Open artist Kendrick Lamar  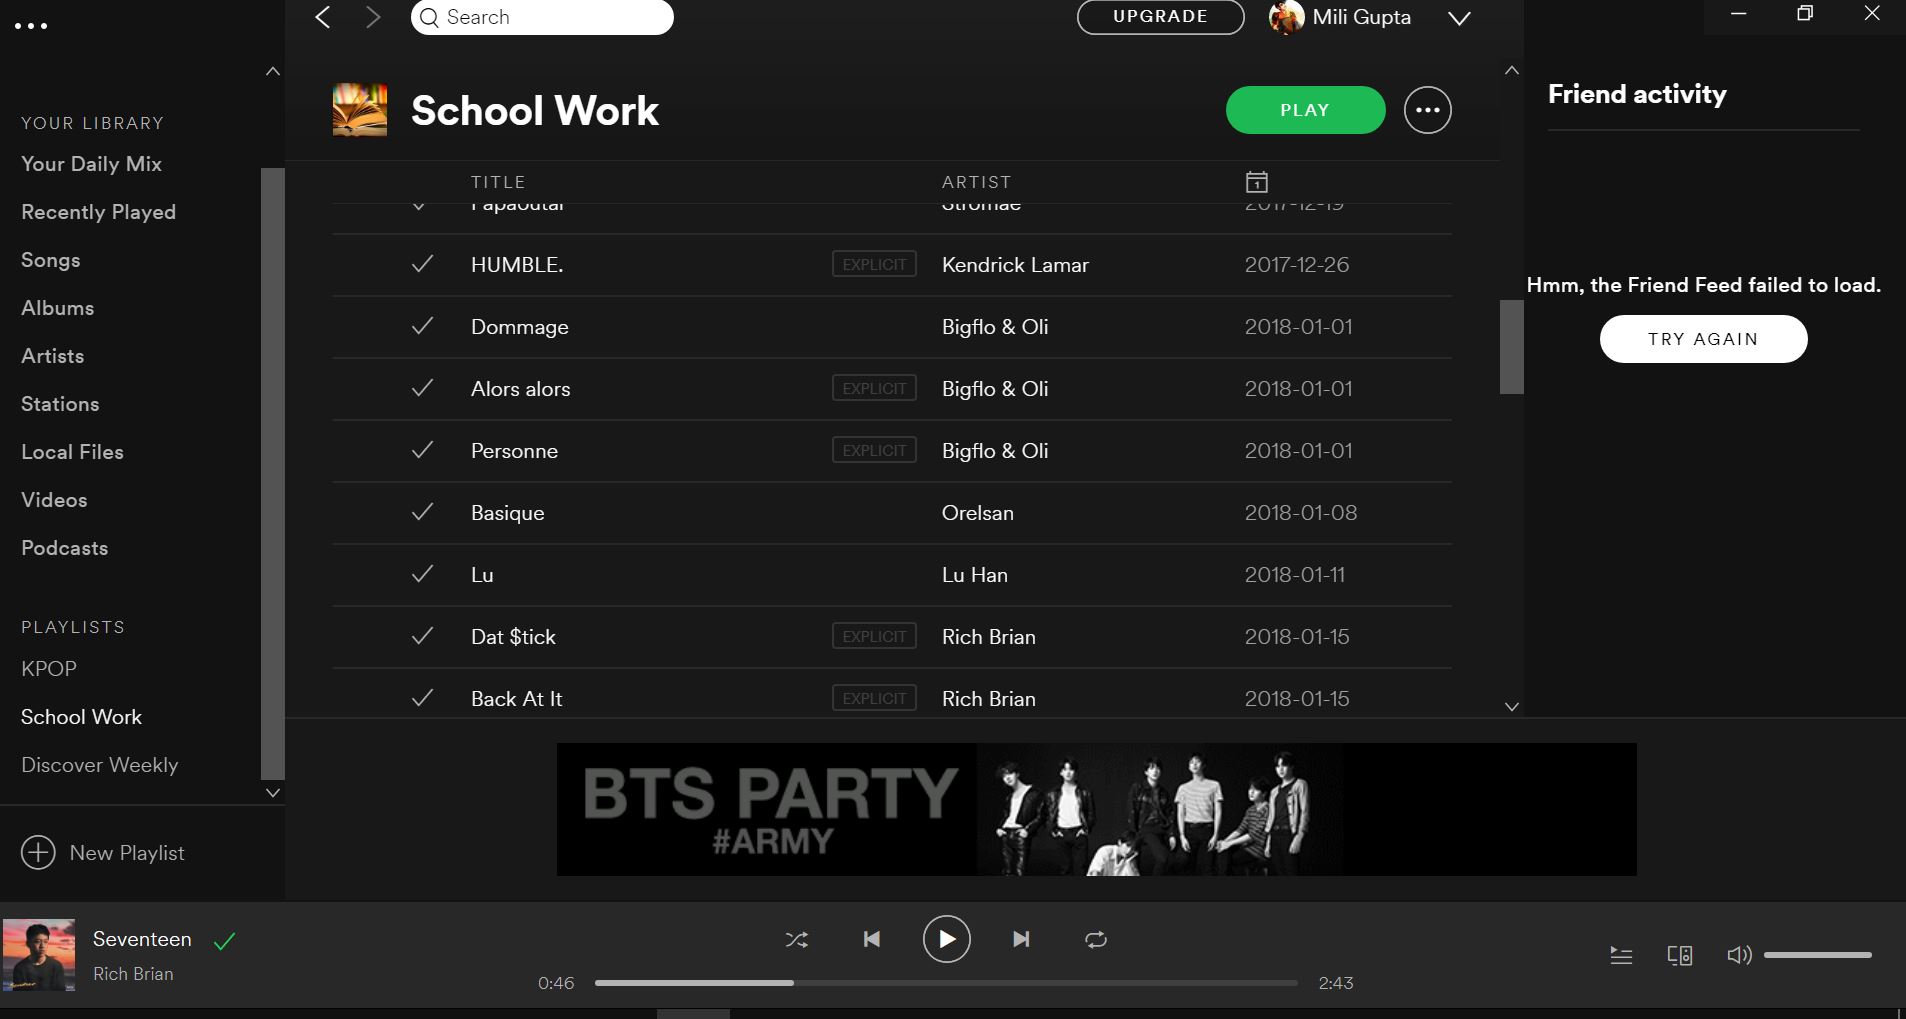1015,265
